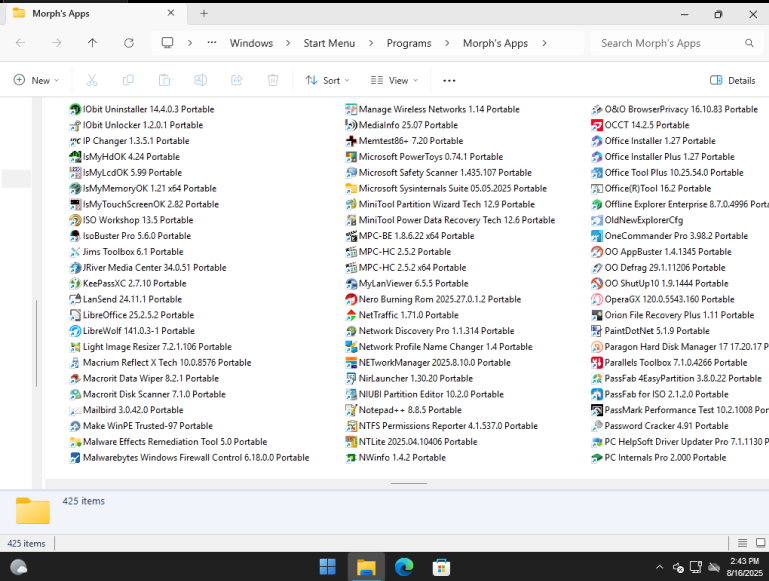
Task: Select Notepad++ 8.8.5 Portable
Action: click(x=404, y=410)
